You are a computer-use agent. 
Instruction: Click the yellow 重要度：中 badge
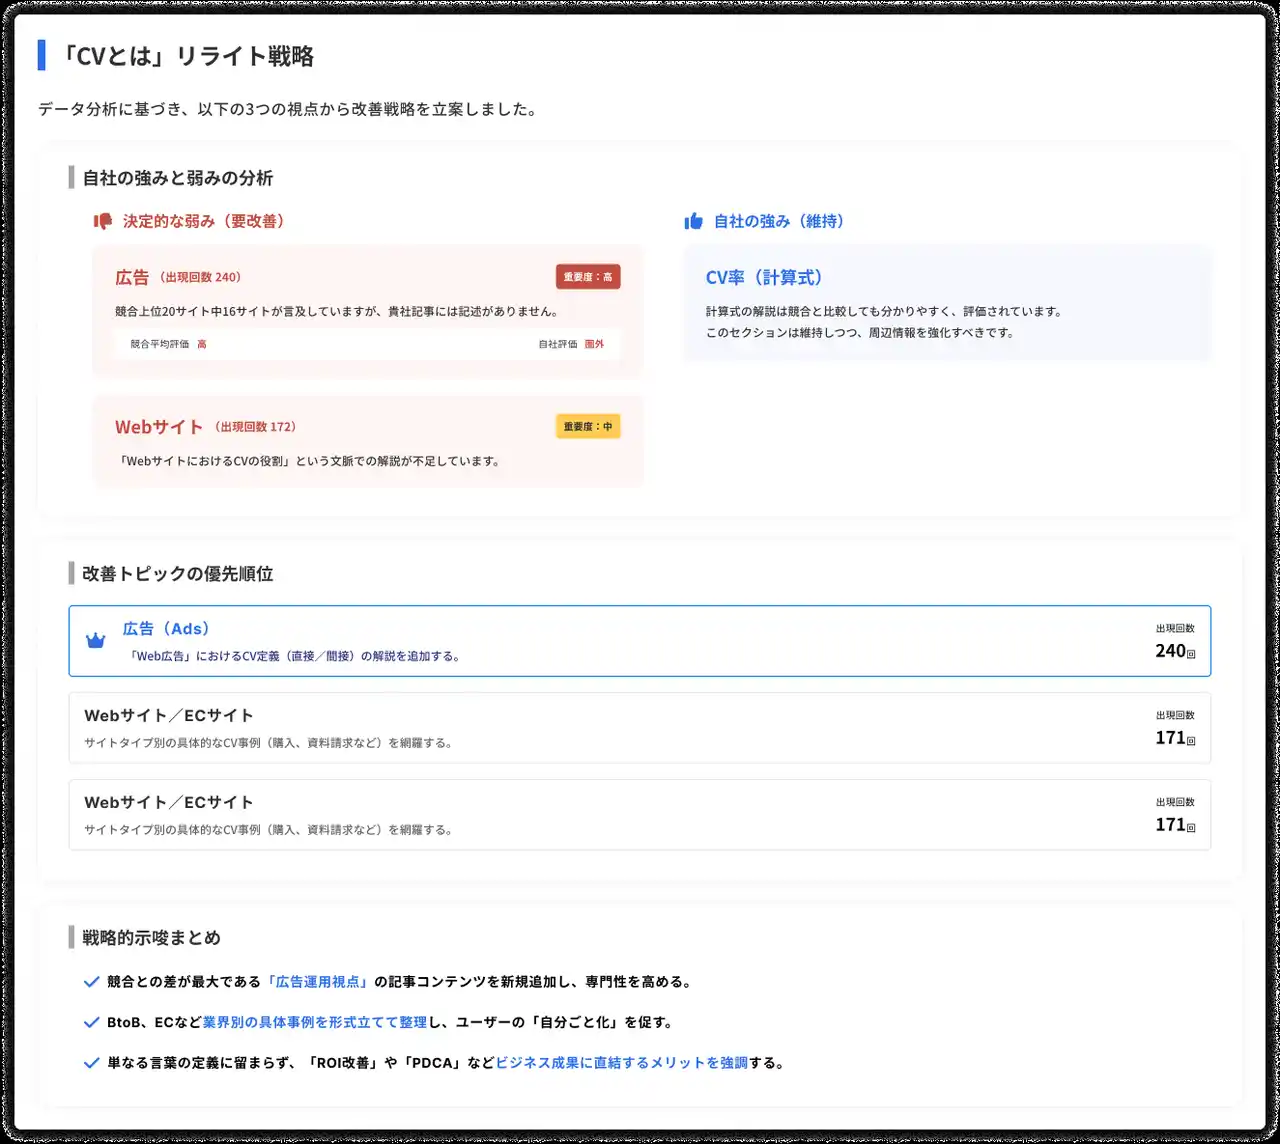pos(588,427)
